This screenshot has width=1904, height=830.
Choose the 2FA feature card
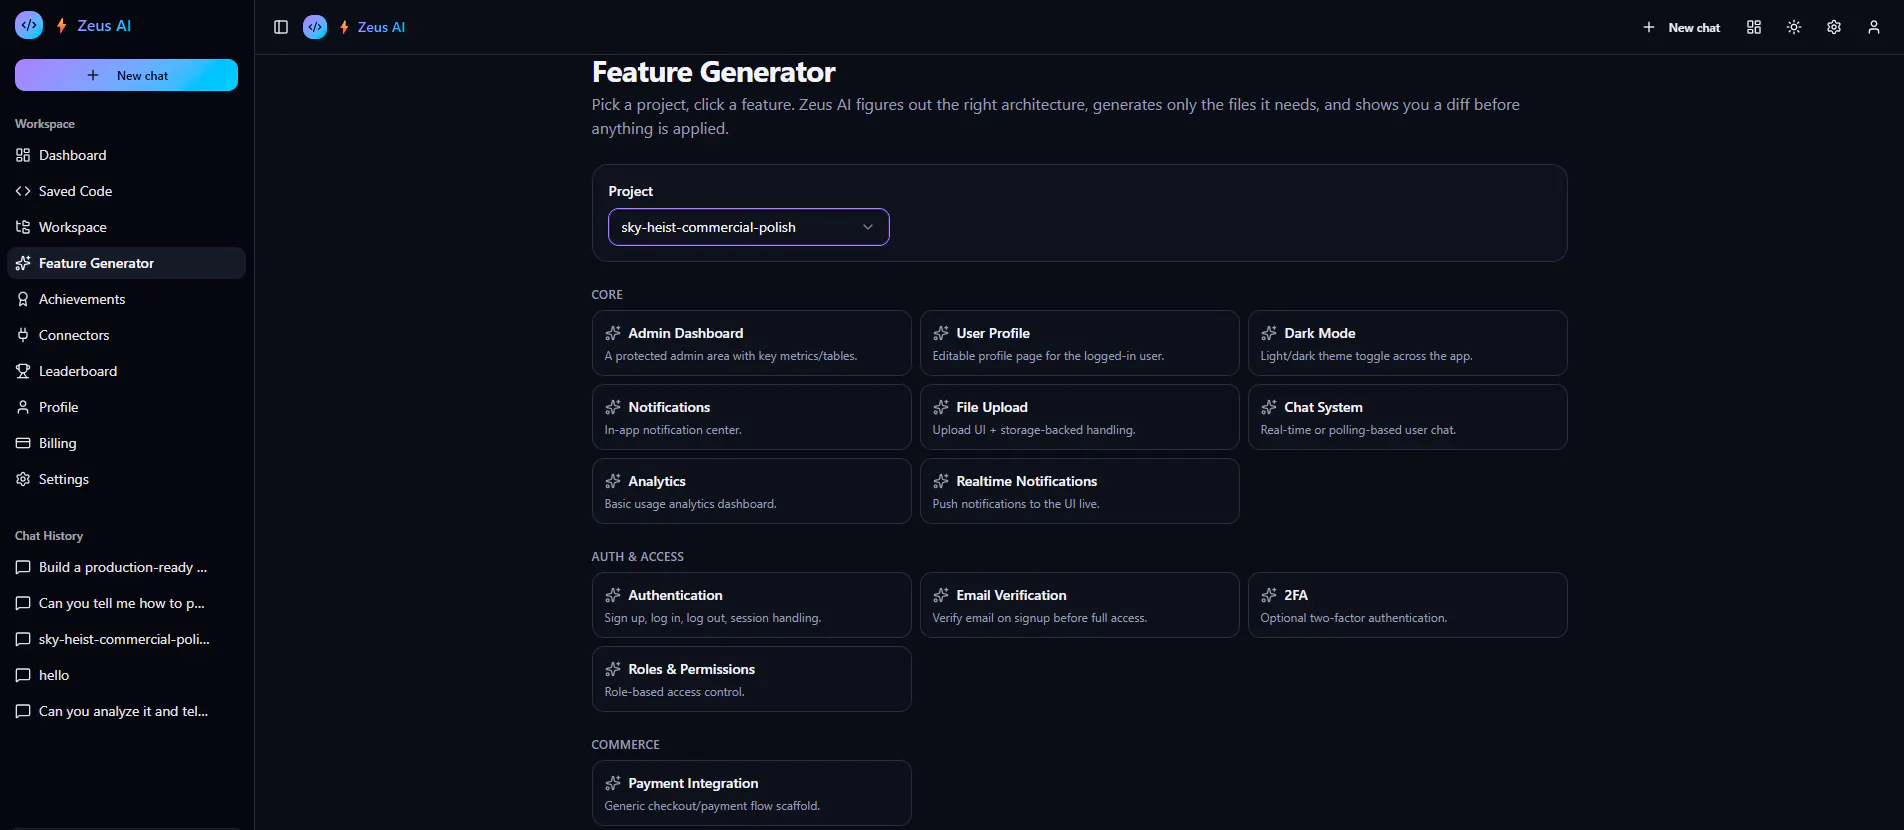point(1407,605)
